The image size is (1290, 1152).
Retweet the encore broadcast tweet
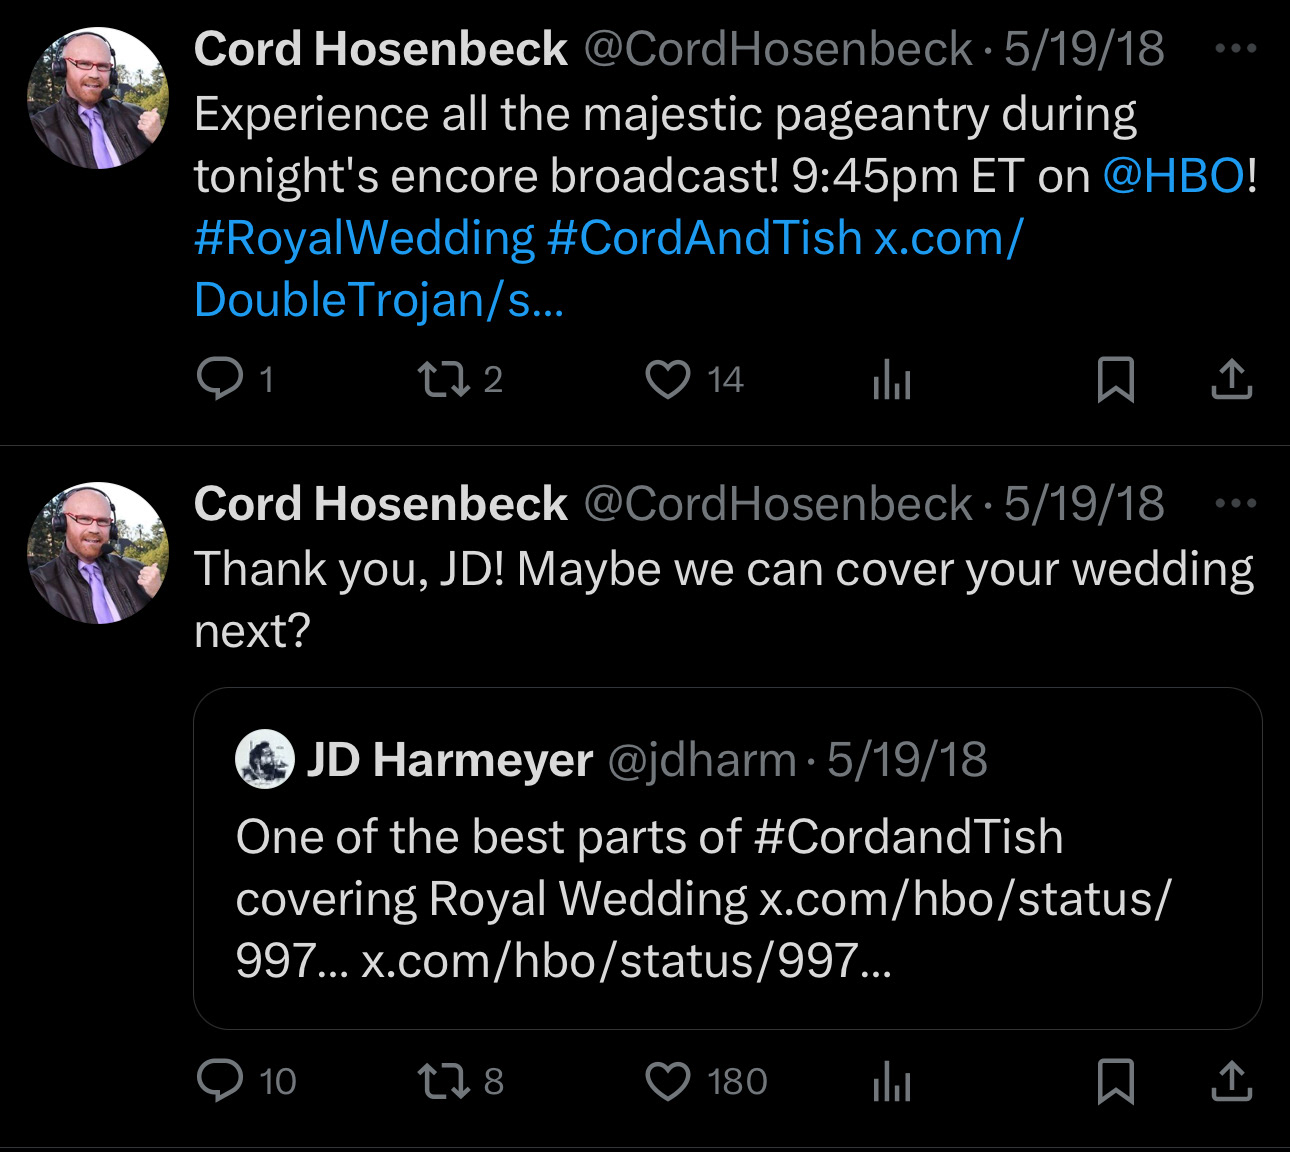pos(443,380)
